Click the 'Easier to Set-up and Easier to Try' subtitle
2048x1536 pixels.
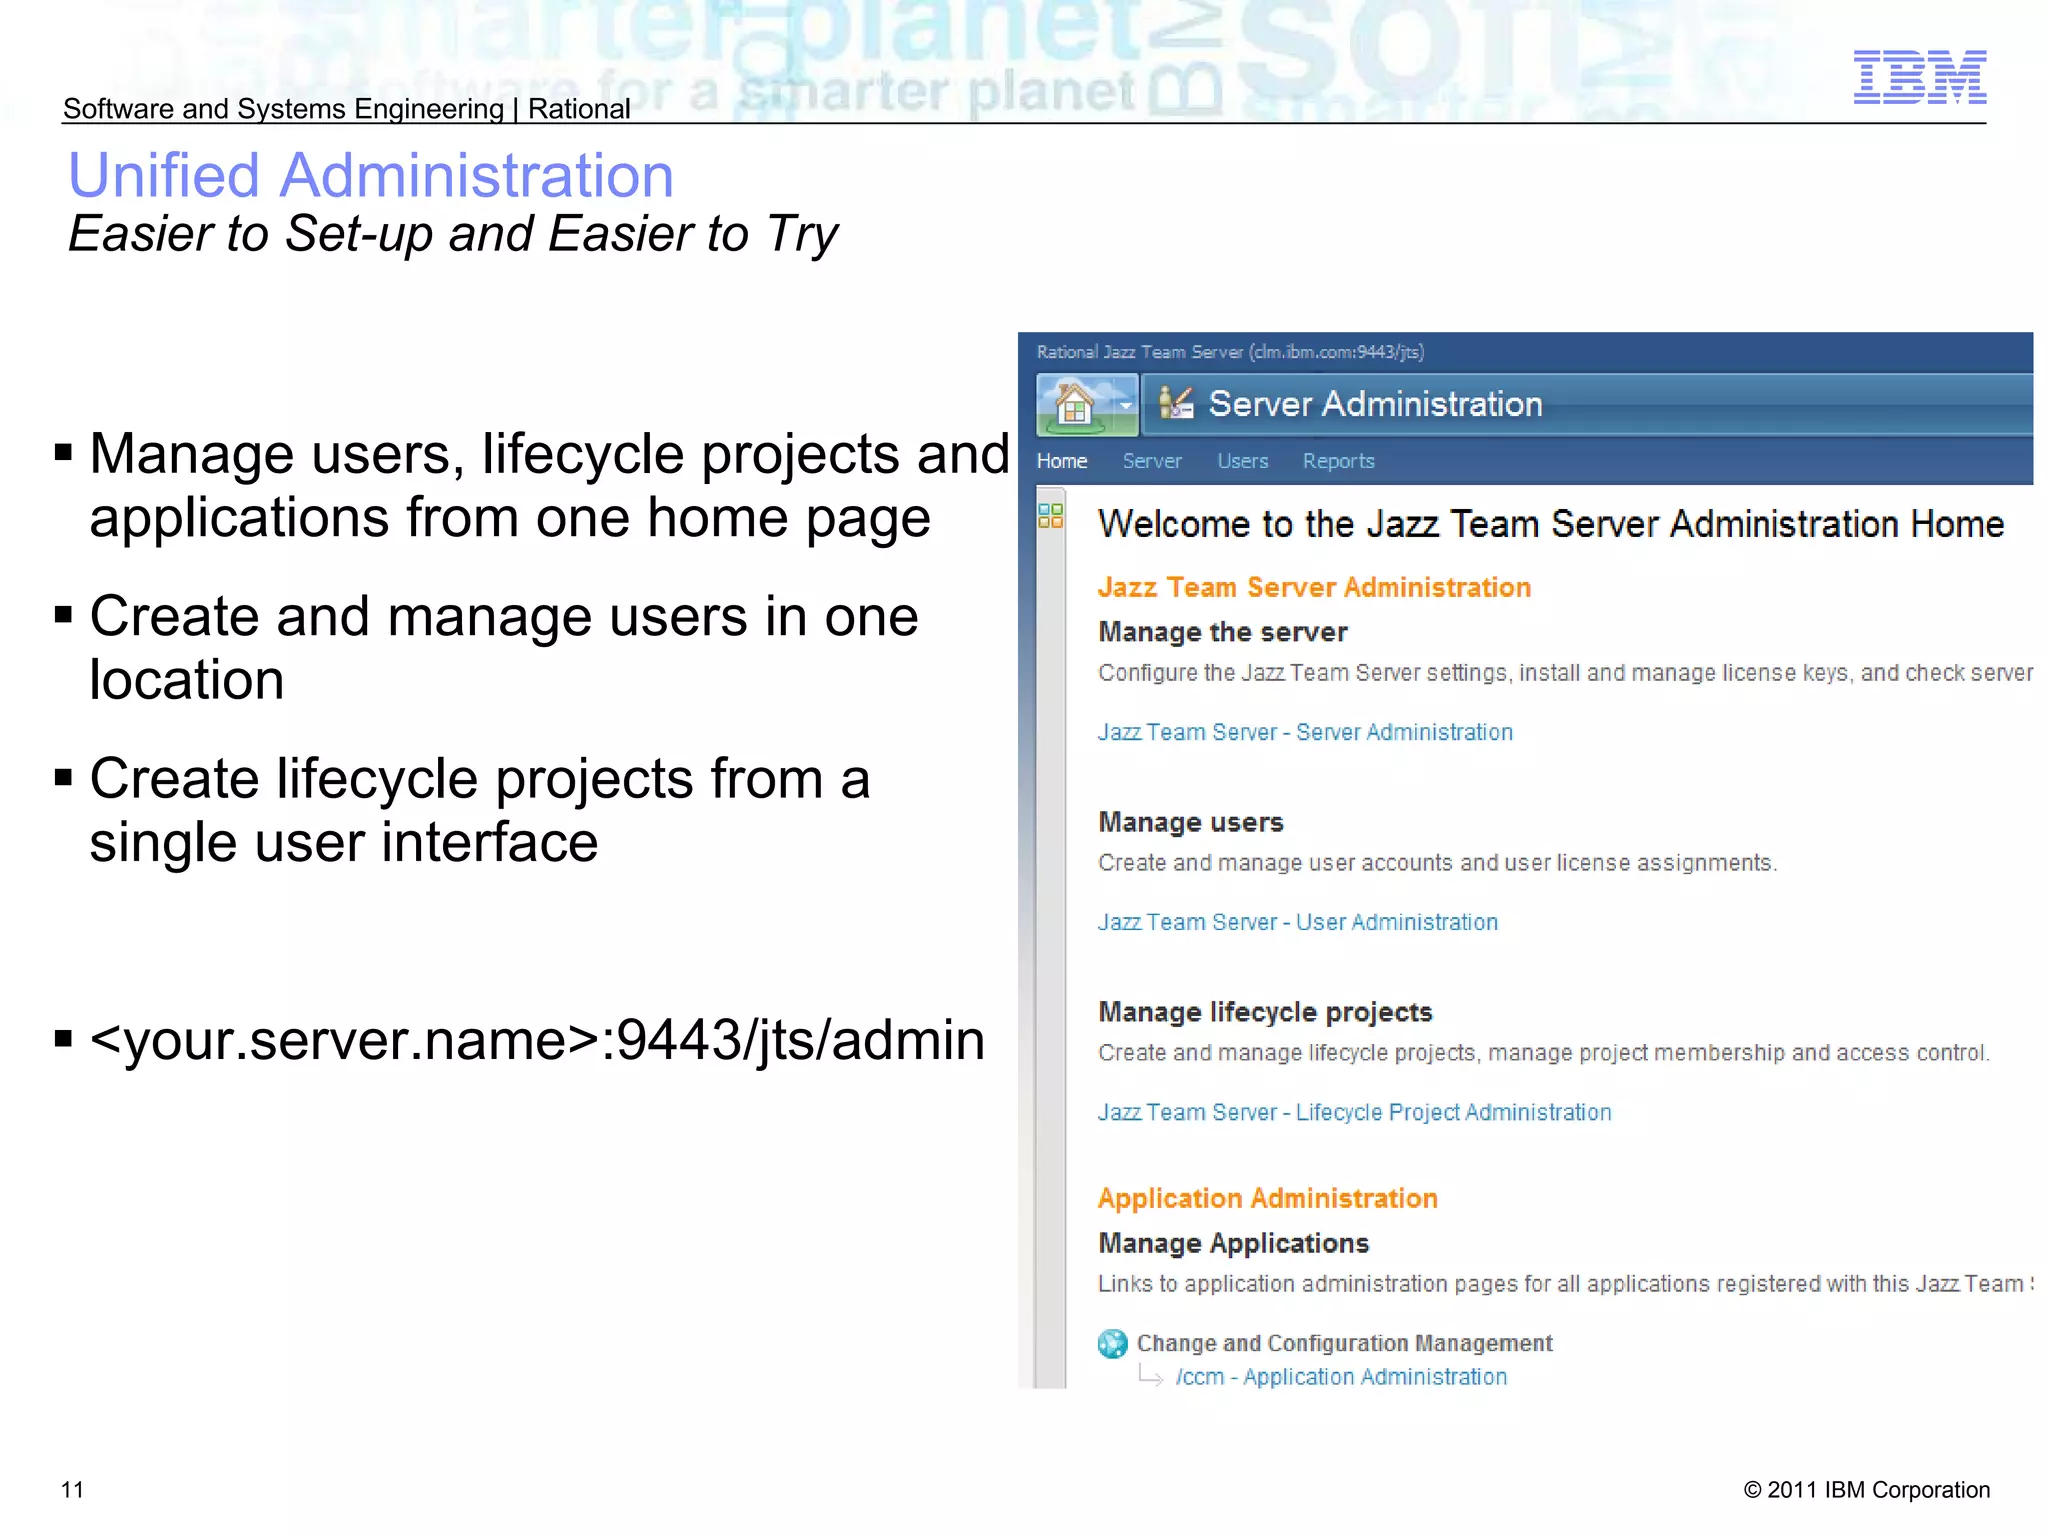pyautogui.click(x=453, y=235)
